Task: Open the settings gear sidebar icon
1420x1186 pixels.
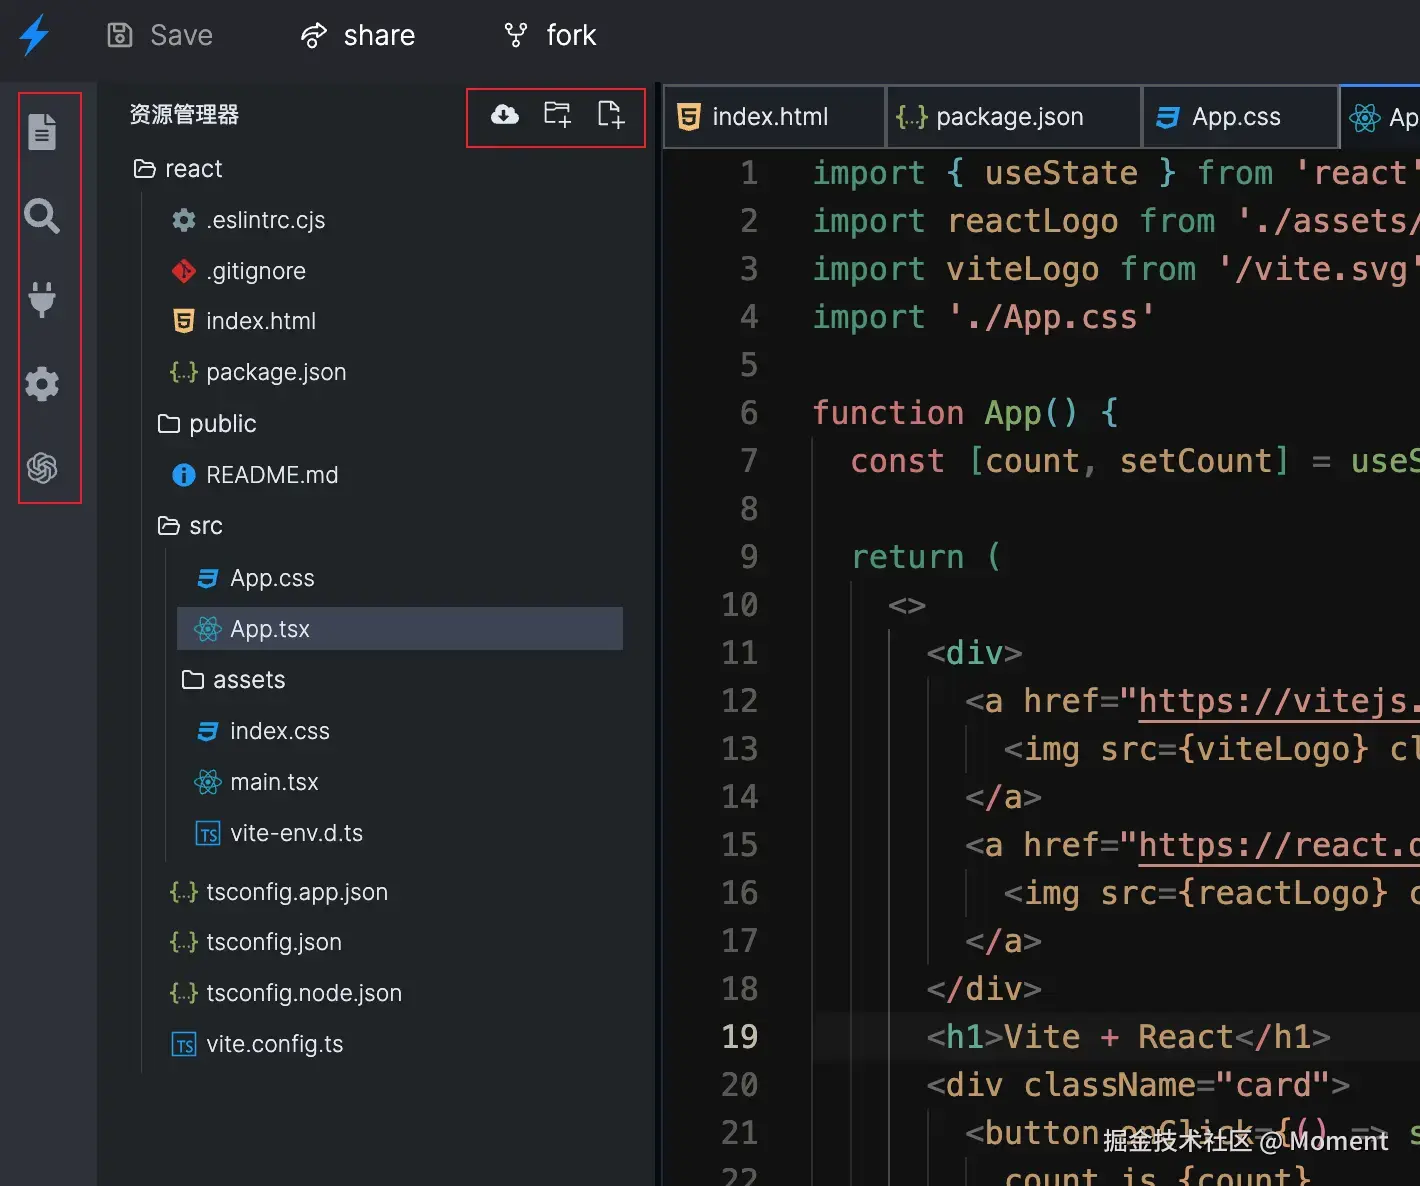Action: point(42,383)
